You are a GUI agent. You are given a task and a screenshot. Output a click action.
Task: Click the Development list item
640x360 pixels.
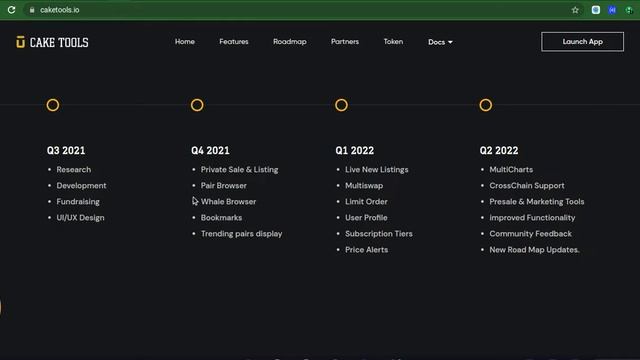tap(81, 186)
